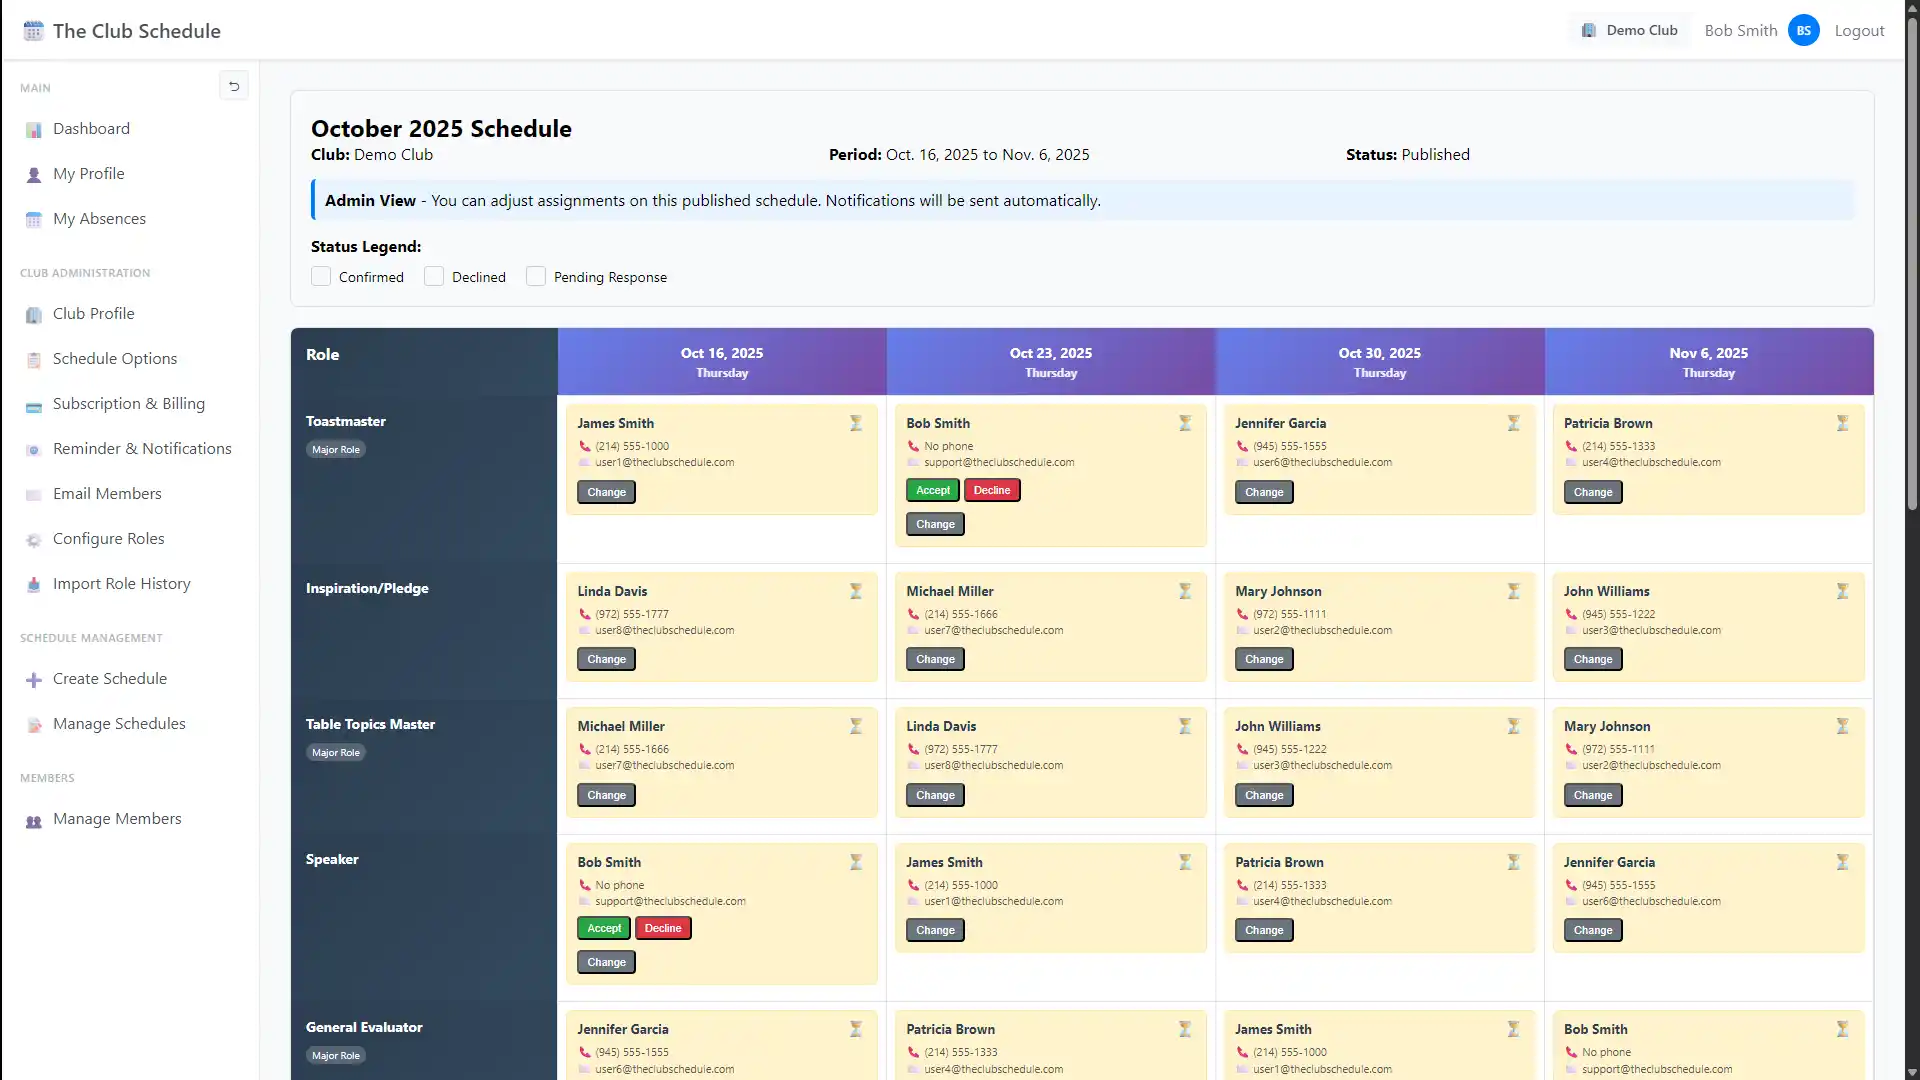
Task: Click hourglass icon on James Smith Toastmaster card
Action: 856,423
